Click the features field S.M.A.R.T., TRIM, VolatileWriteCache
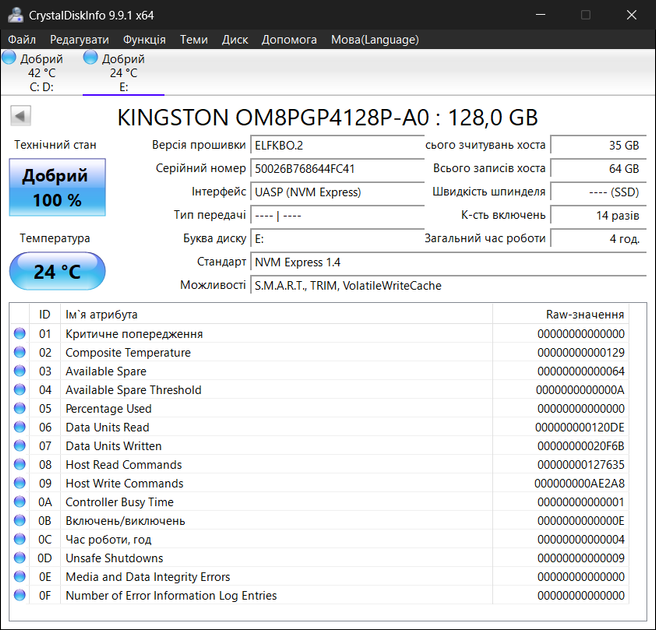656x630 pixels. point(448,286)
